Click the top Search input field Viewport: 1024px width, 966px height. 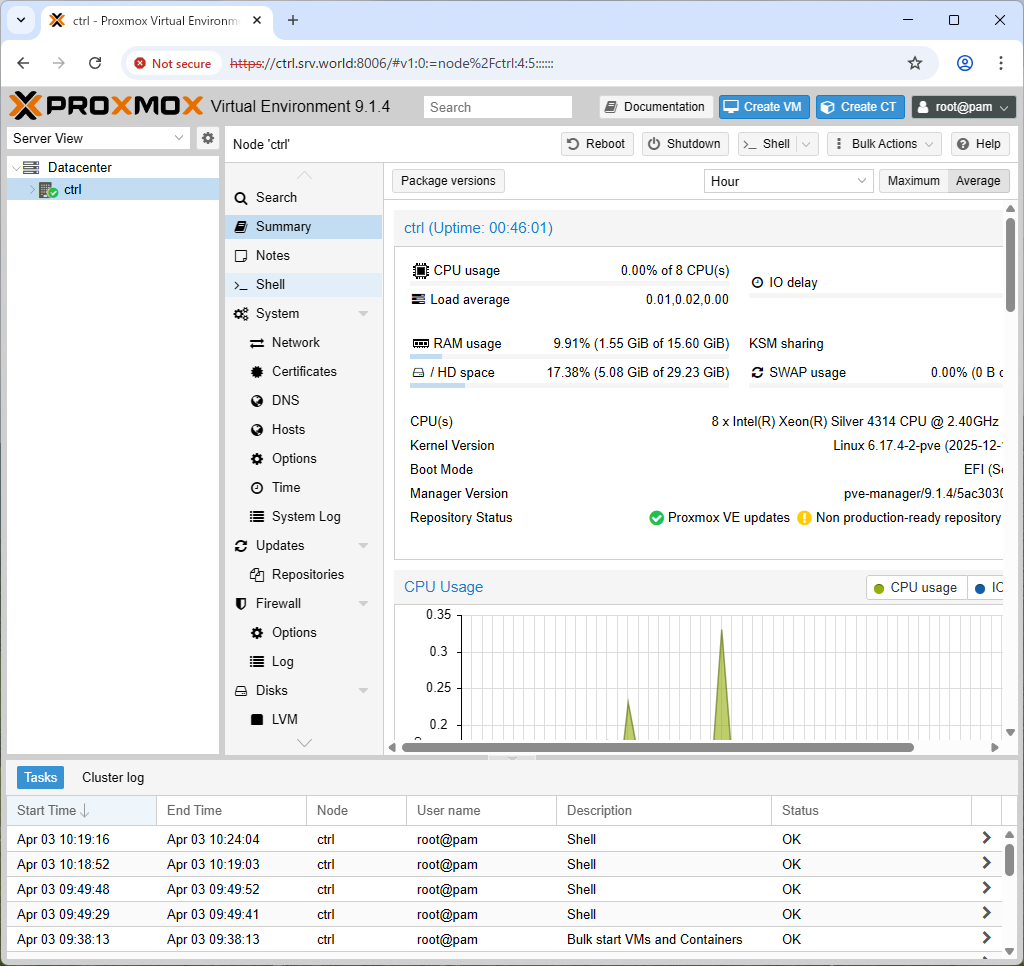coord(498,107)
